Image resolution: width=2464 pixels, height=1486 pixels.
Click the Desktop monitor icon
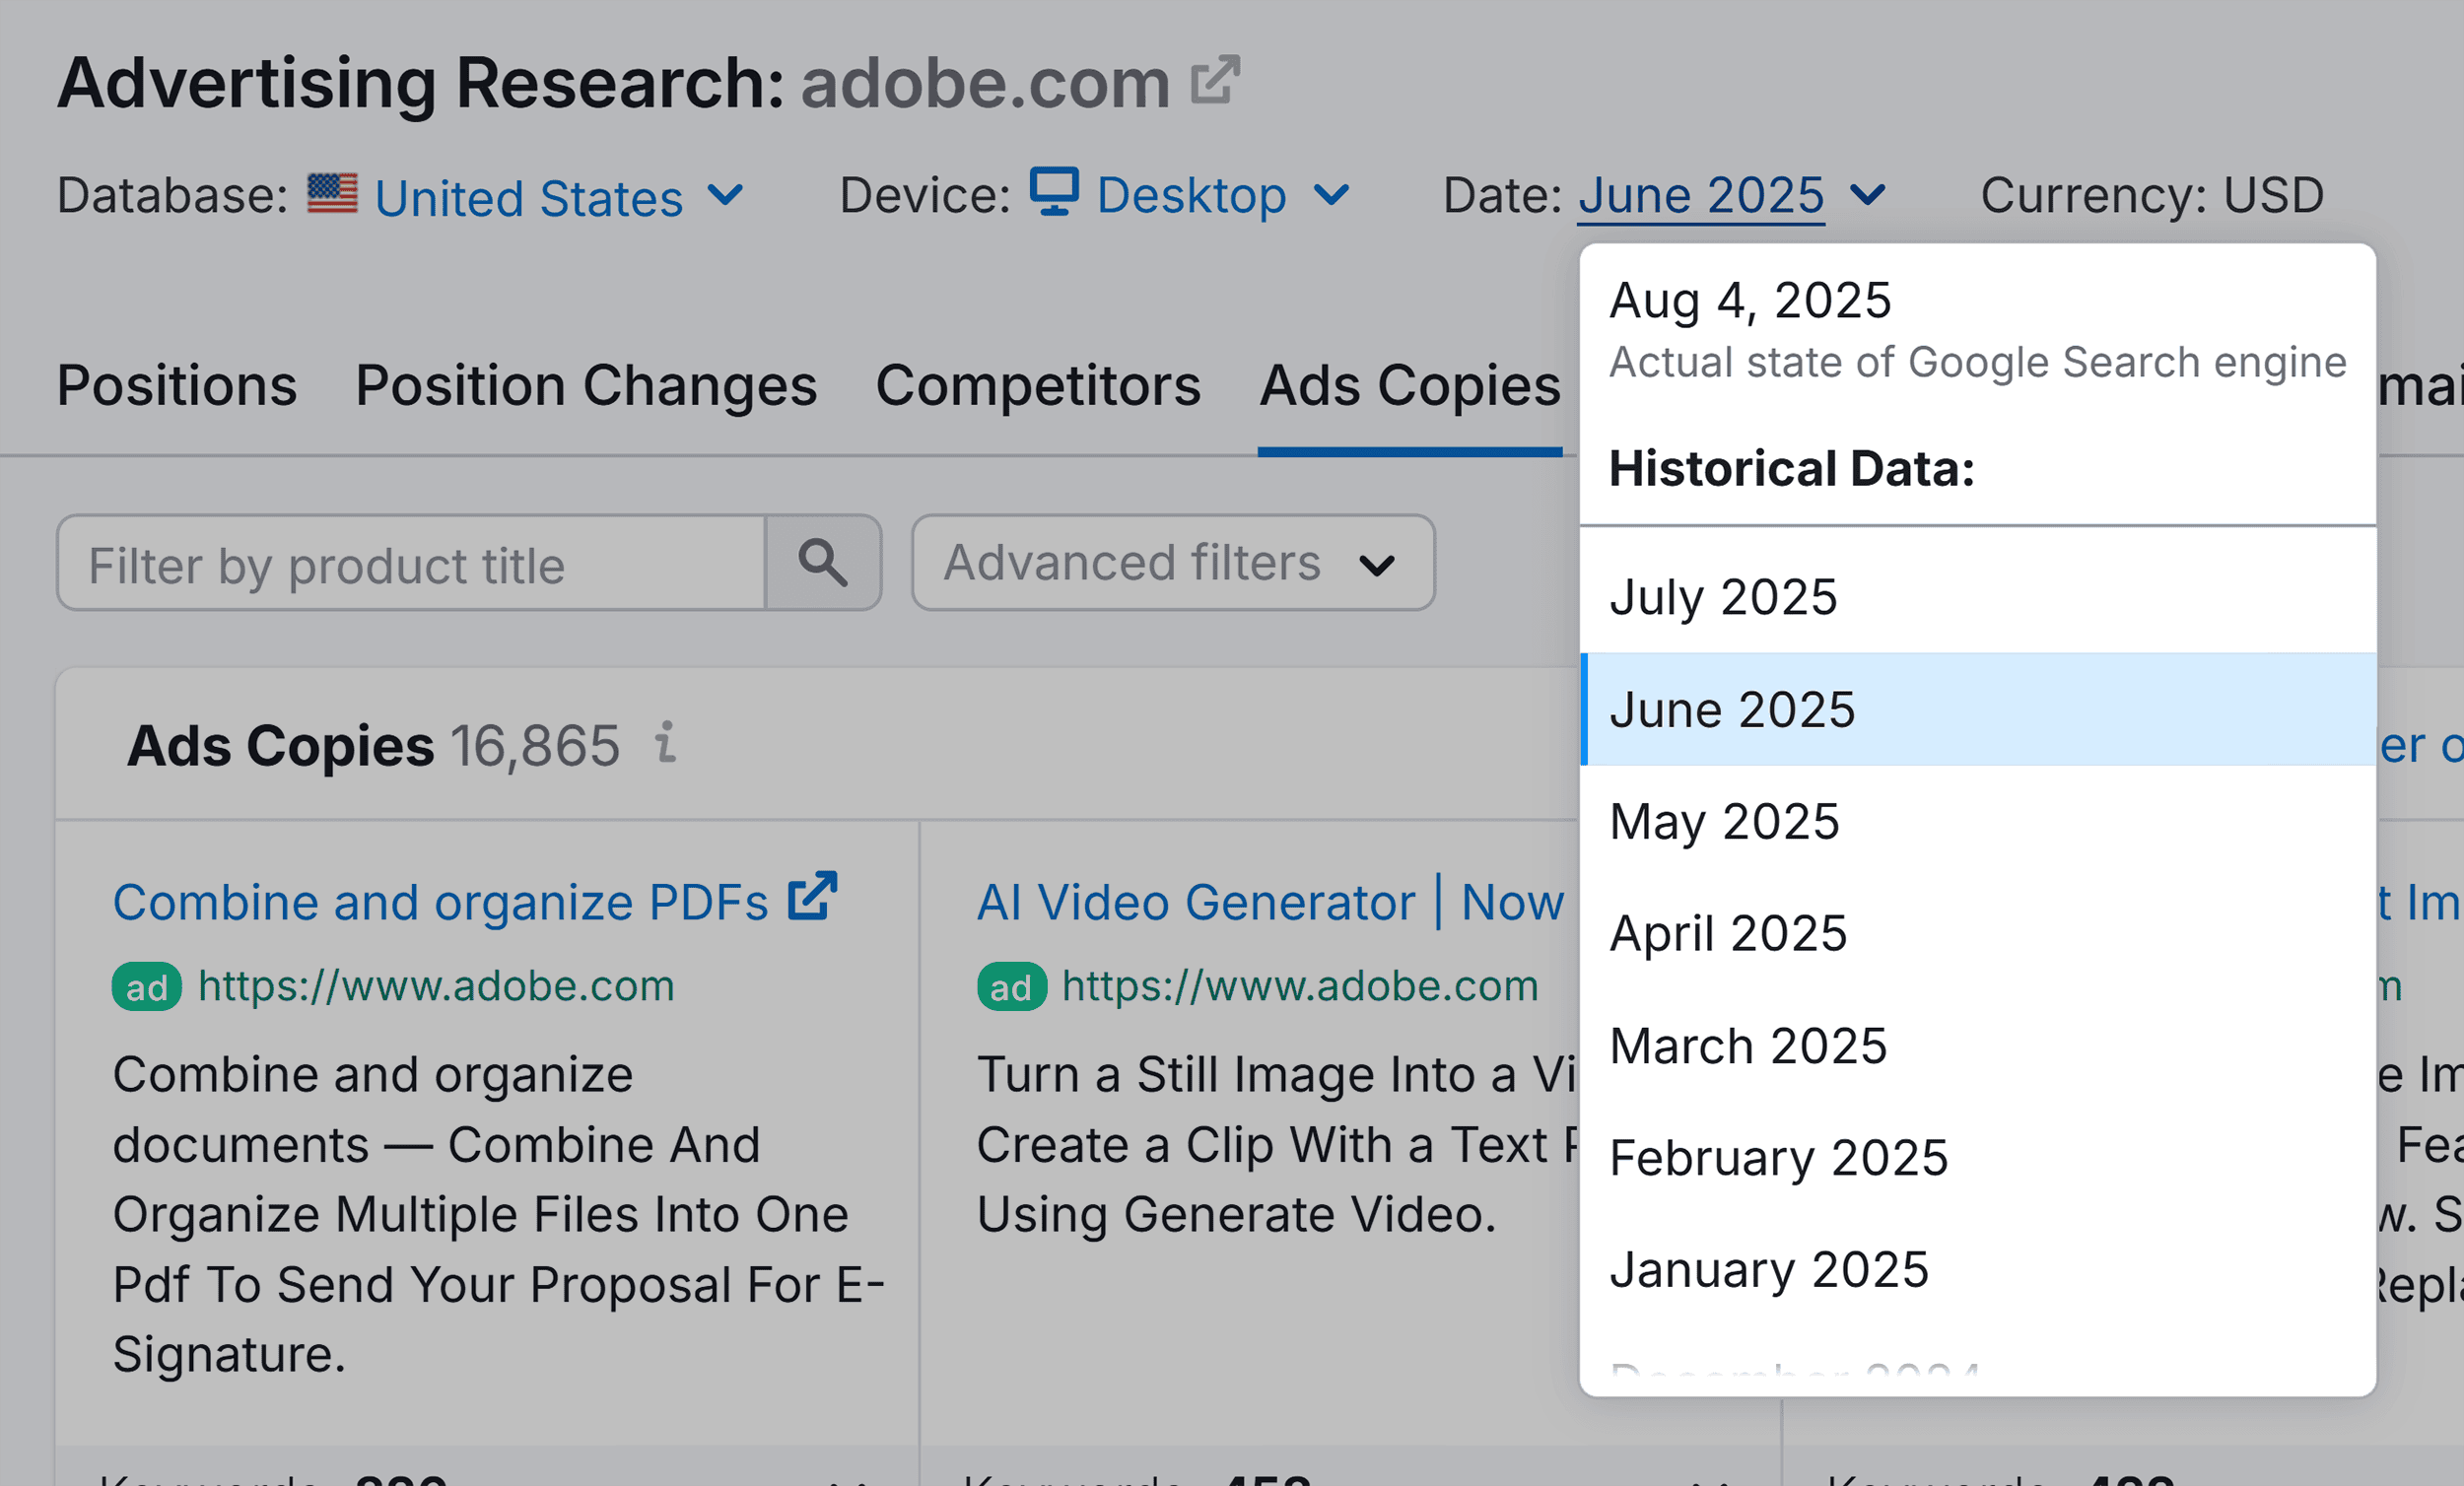coord(1054,191)
